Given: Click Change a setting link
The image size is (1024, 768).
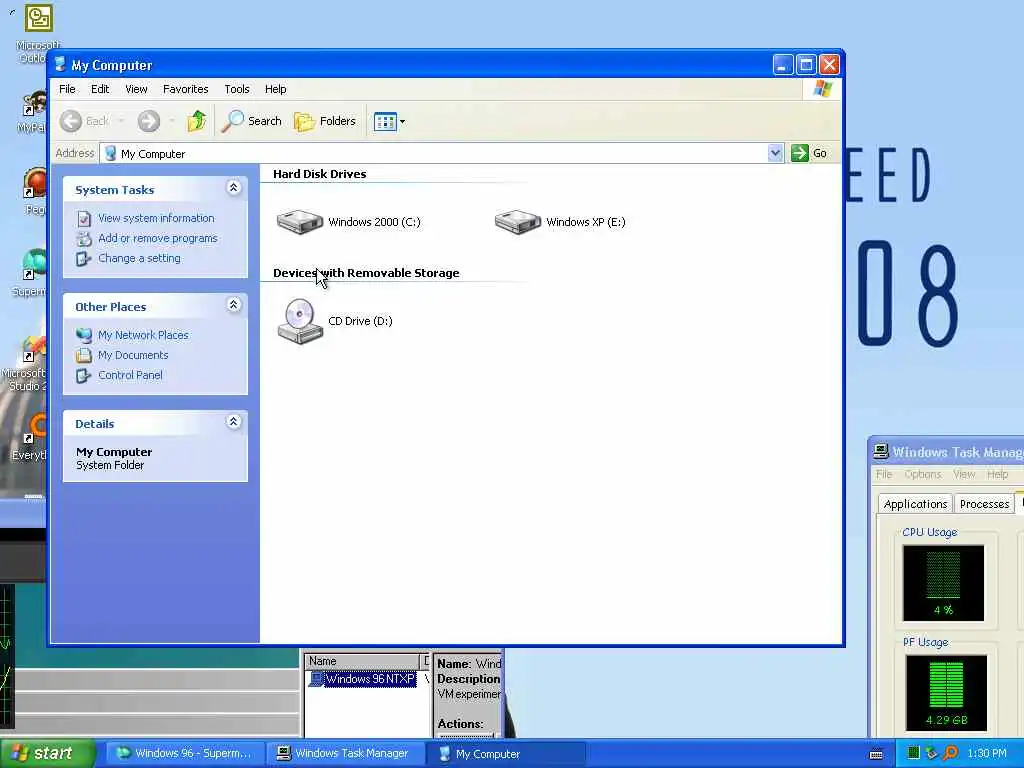Looking at the screenshot, I should (x=139, y=258).
